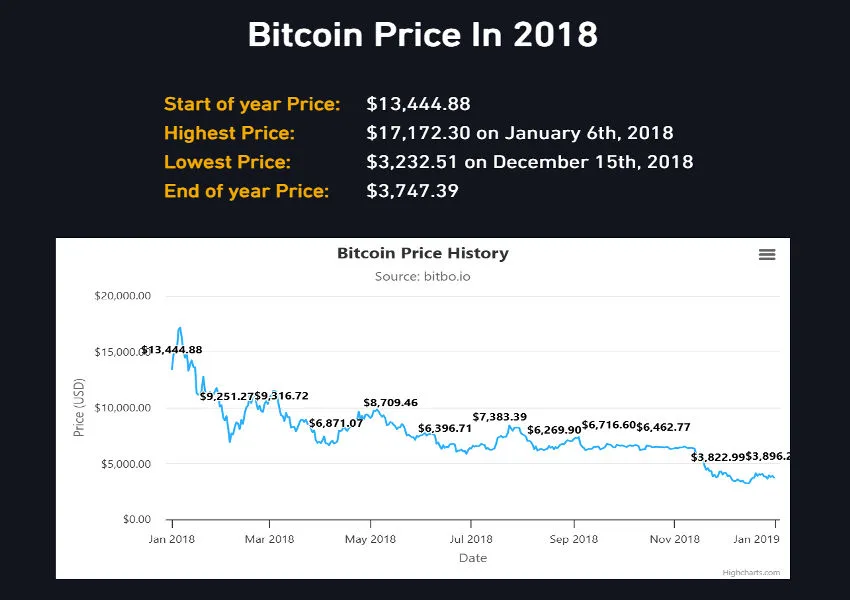
Task: Click the $13,444.88 data label
Action: (171, 350)
